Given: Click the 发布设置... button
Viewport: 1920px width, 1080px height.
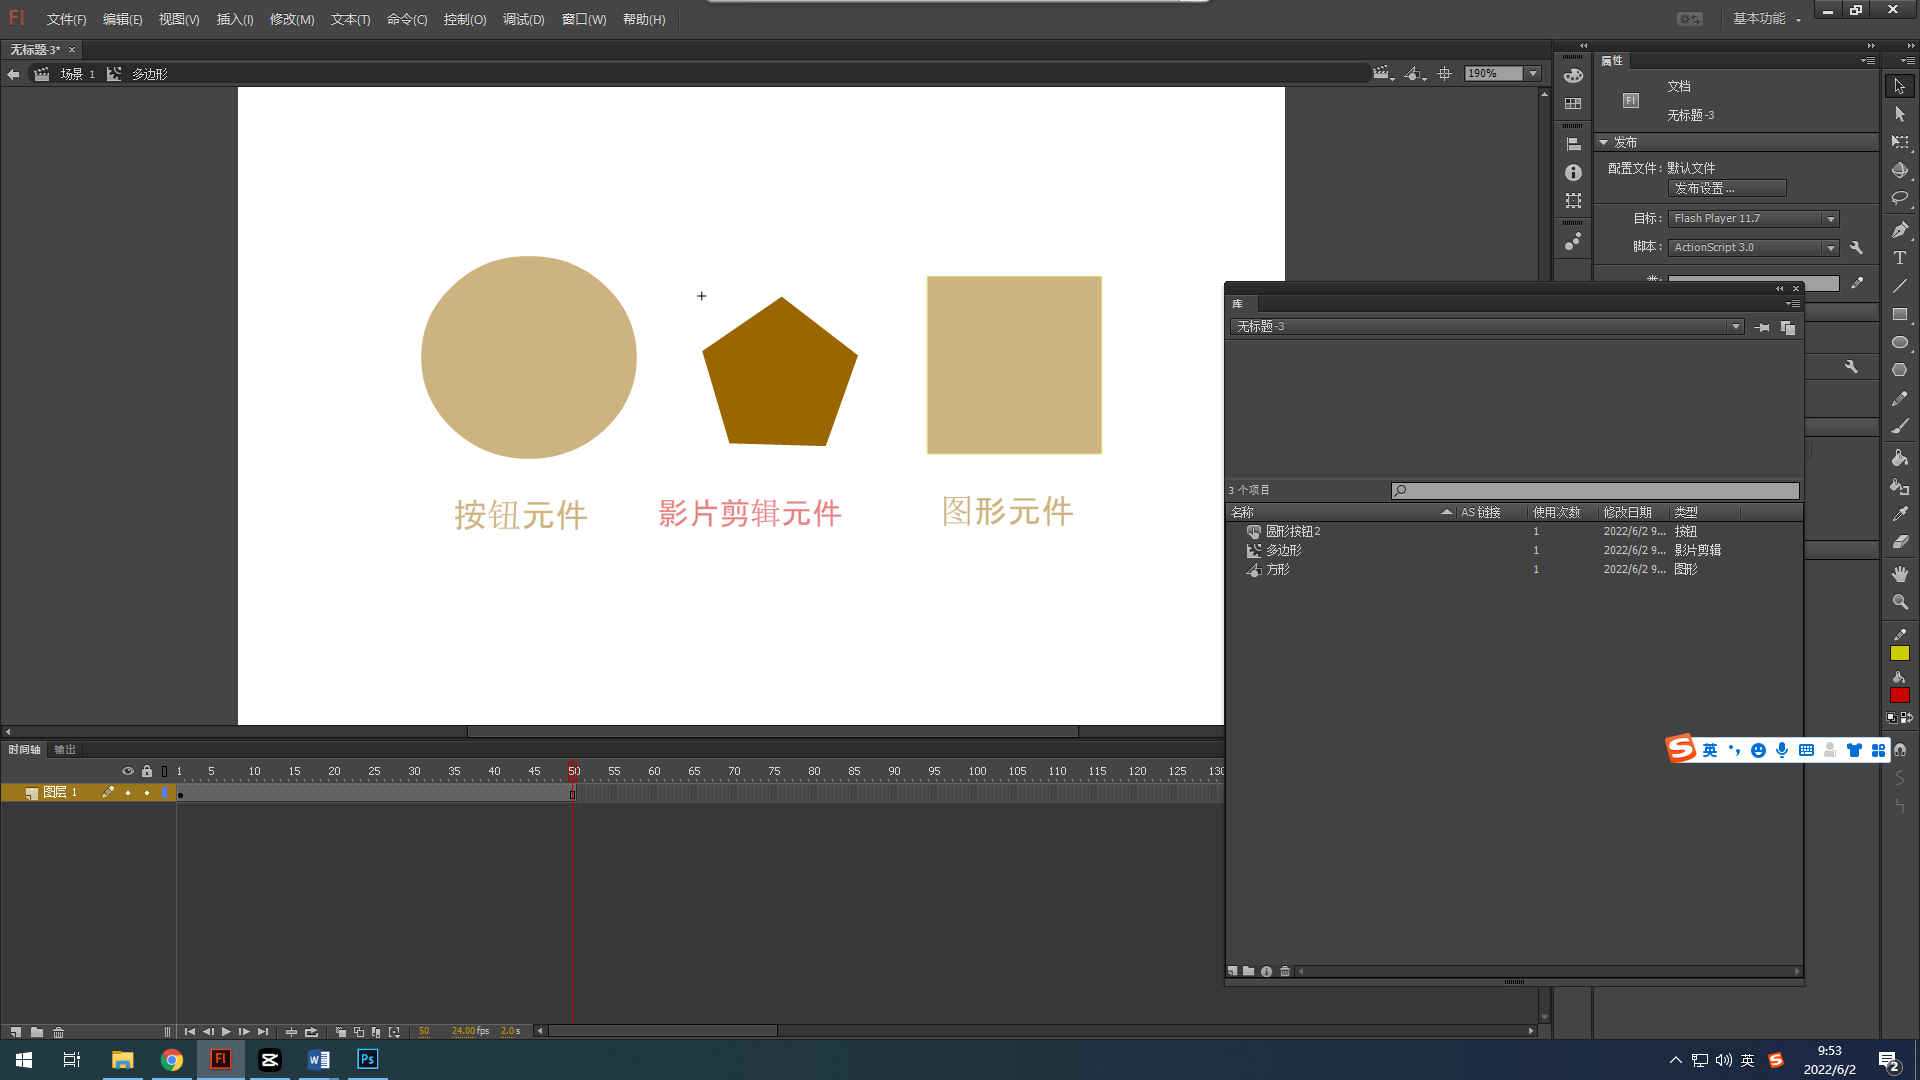Looking at the screenshot, I should tap(1726, 188).
